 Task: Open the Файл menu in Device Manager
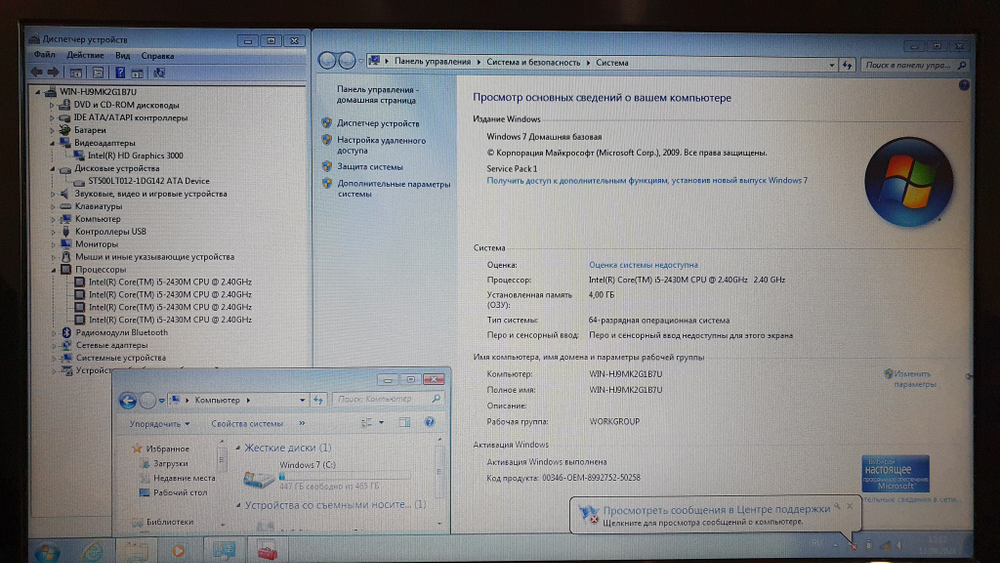[x=45, y=55]
